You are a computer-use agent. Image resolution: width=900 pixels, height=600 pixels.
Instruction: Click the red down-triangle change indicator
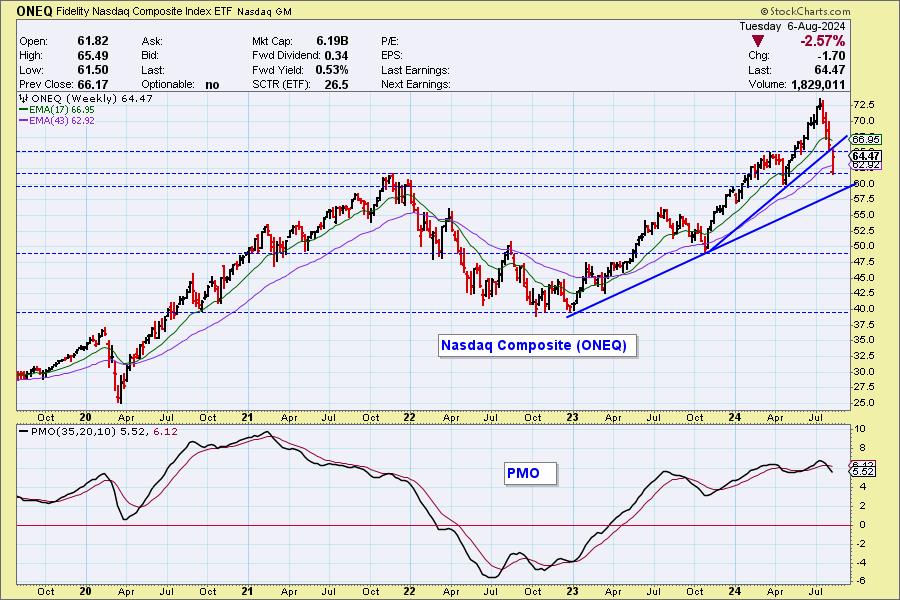(x=758, y=41)
